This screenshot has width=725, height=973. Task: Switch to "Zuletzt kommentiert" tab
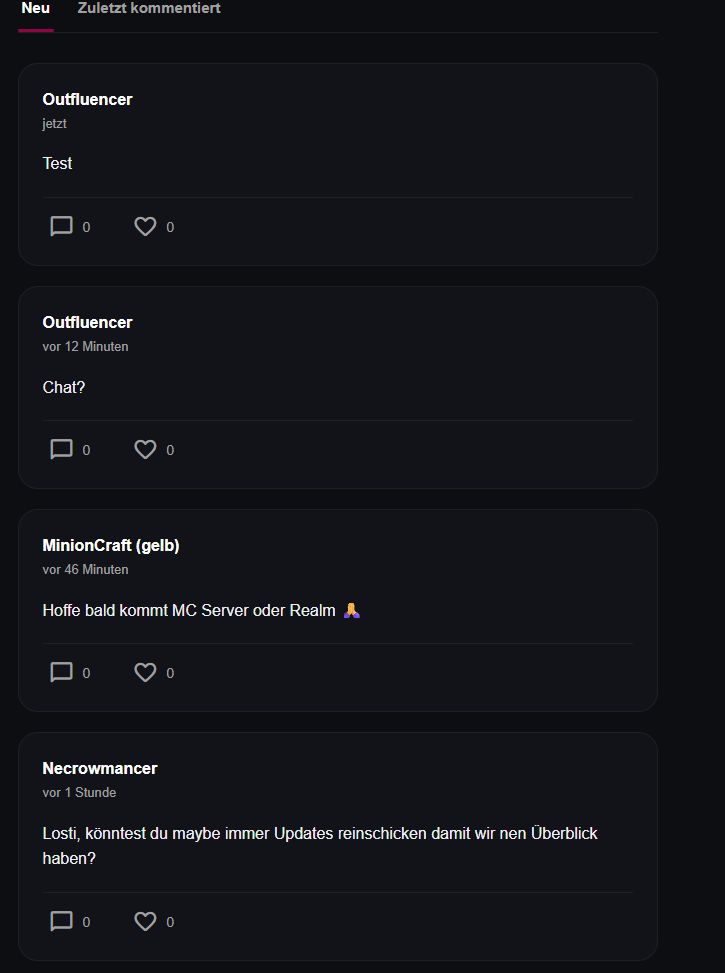(149, 9)
